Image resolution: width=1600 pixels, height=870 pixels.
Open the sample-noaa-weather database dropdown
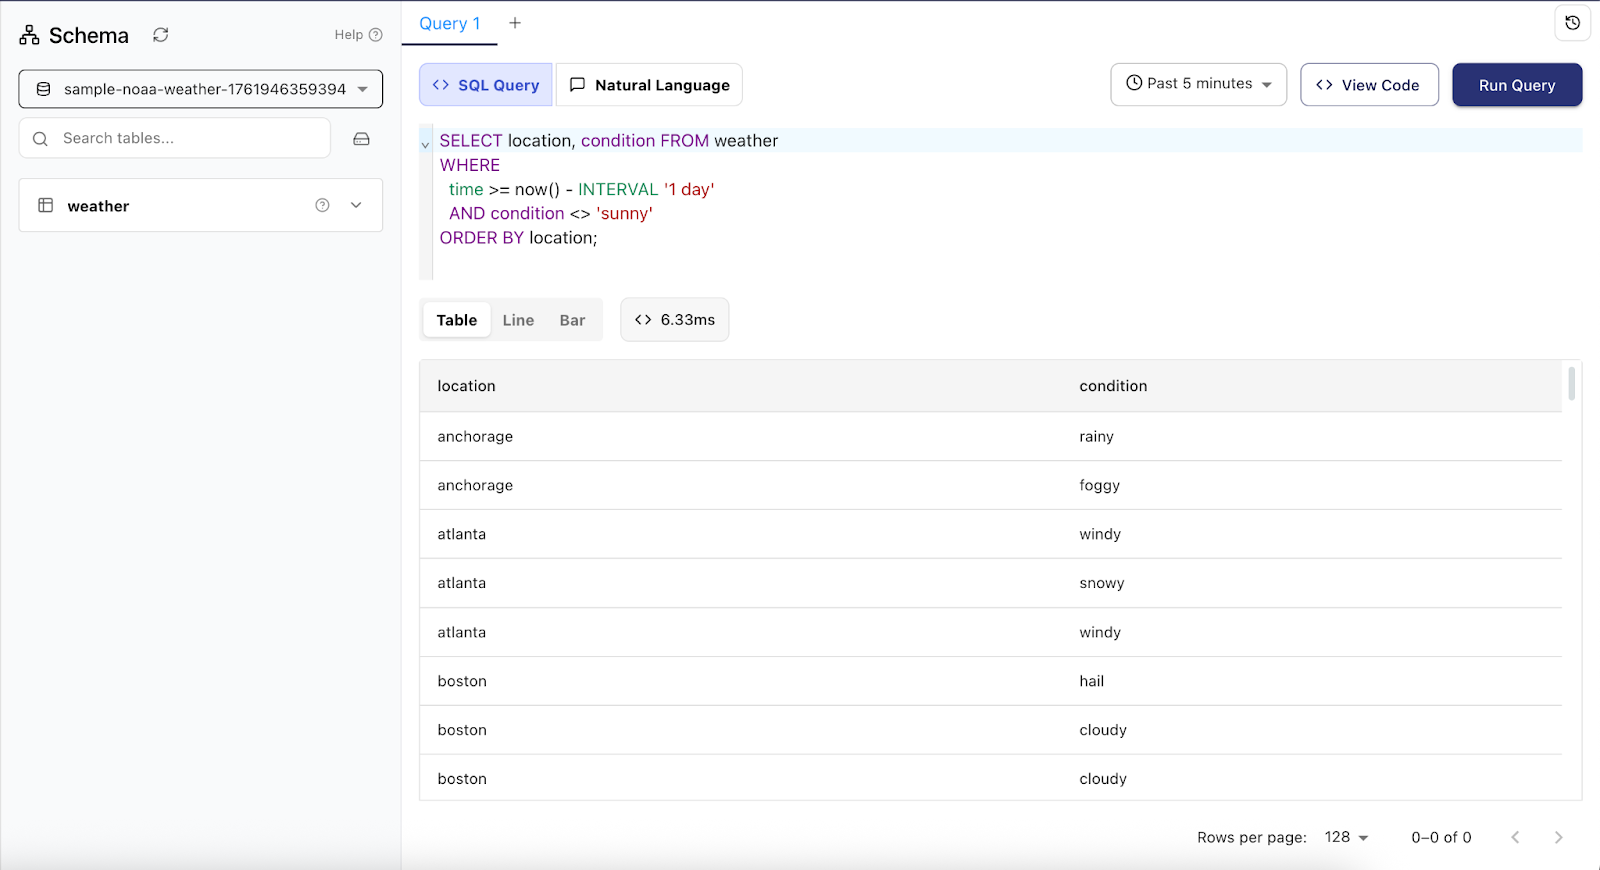pyautogui.click(x=200, y=89)
